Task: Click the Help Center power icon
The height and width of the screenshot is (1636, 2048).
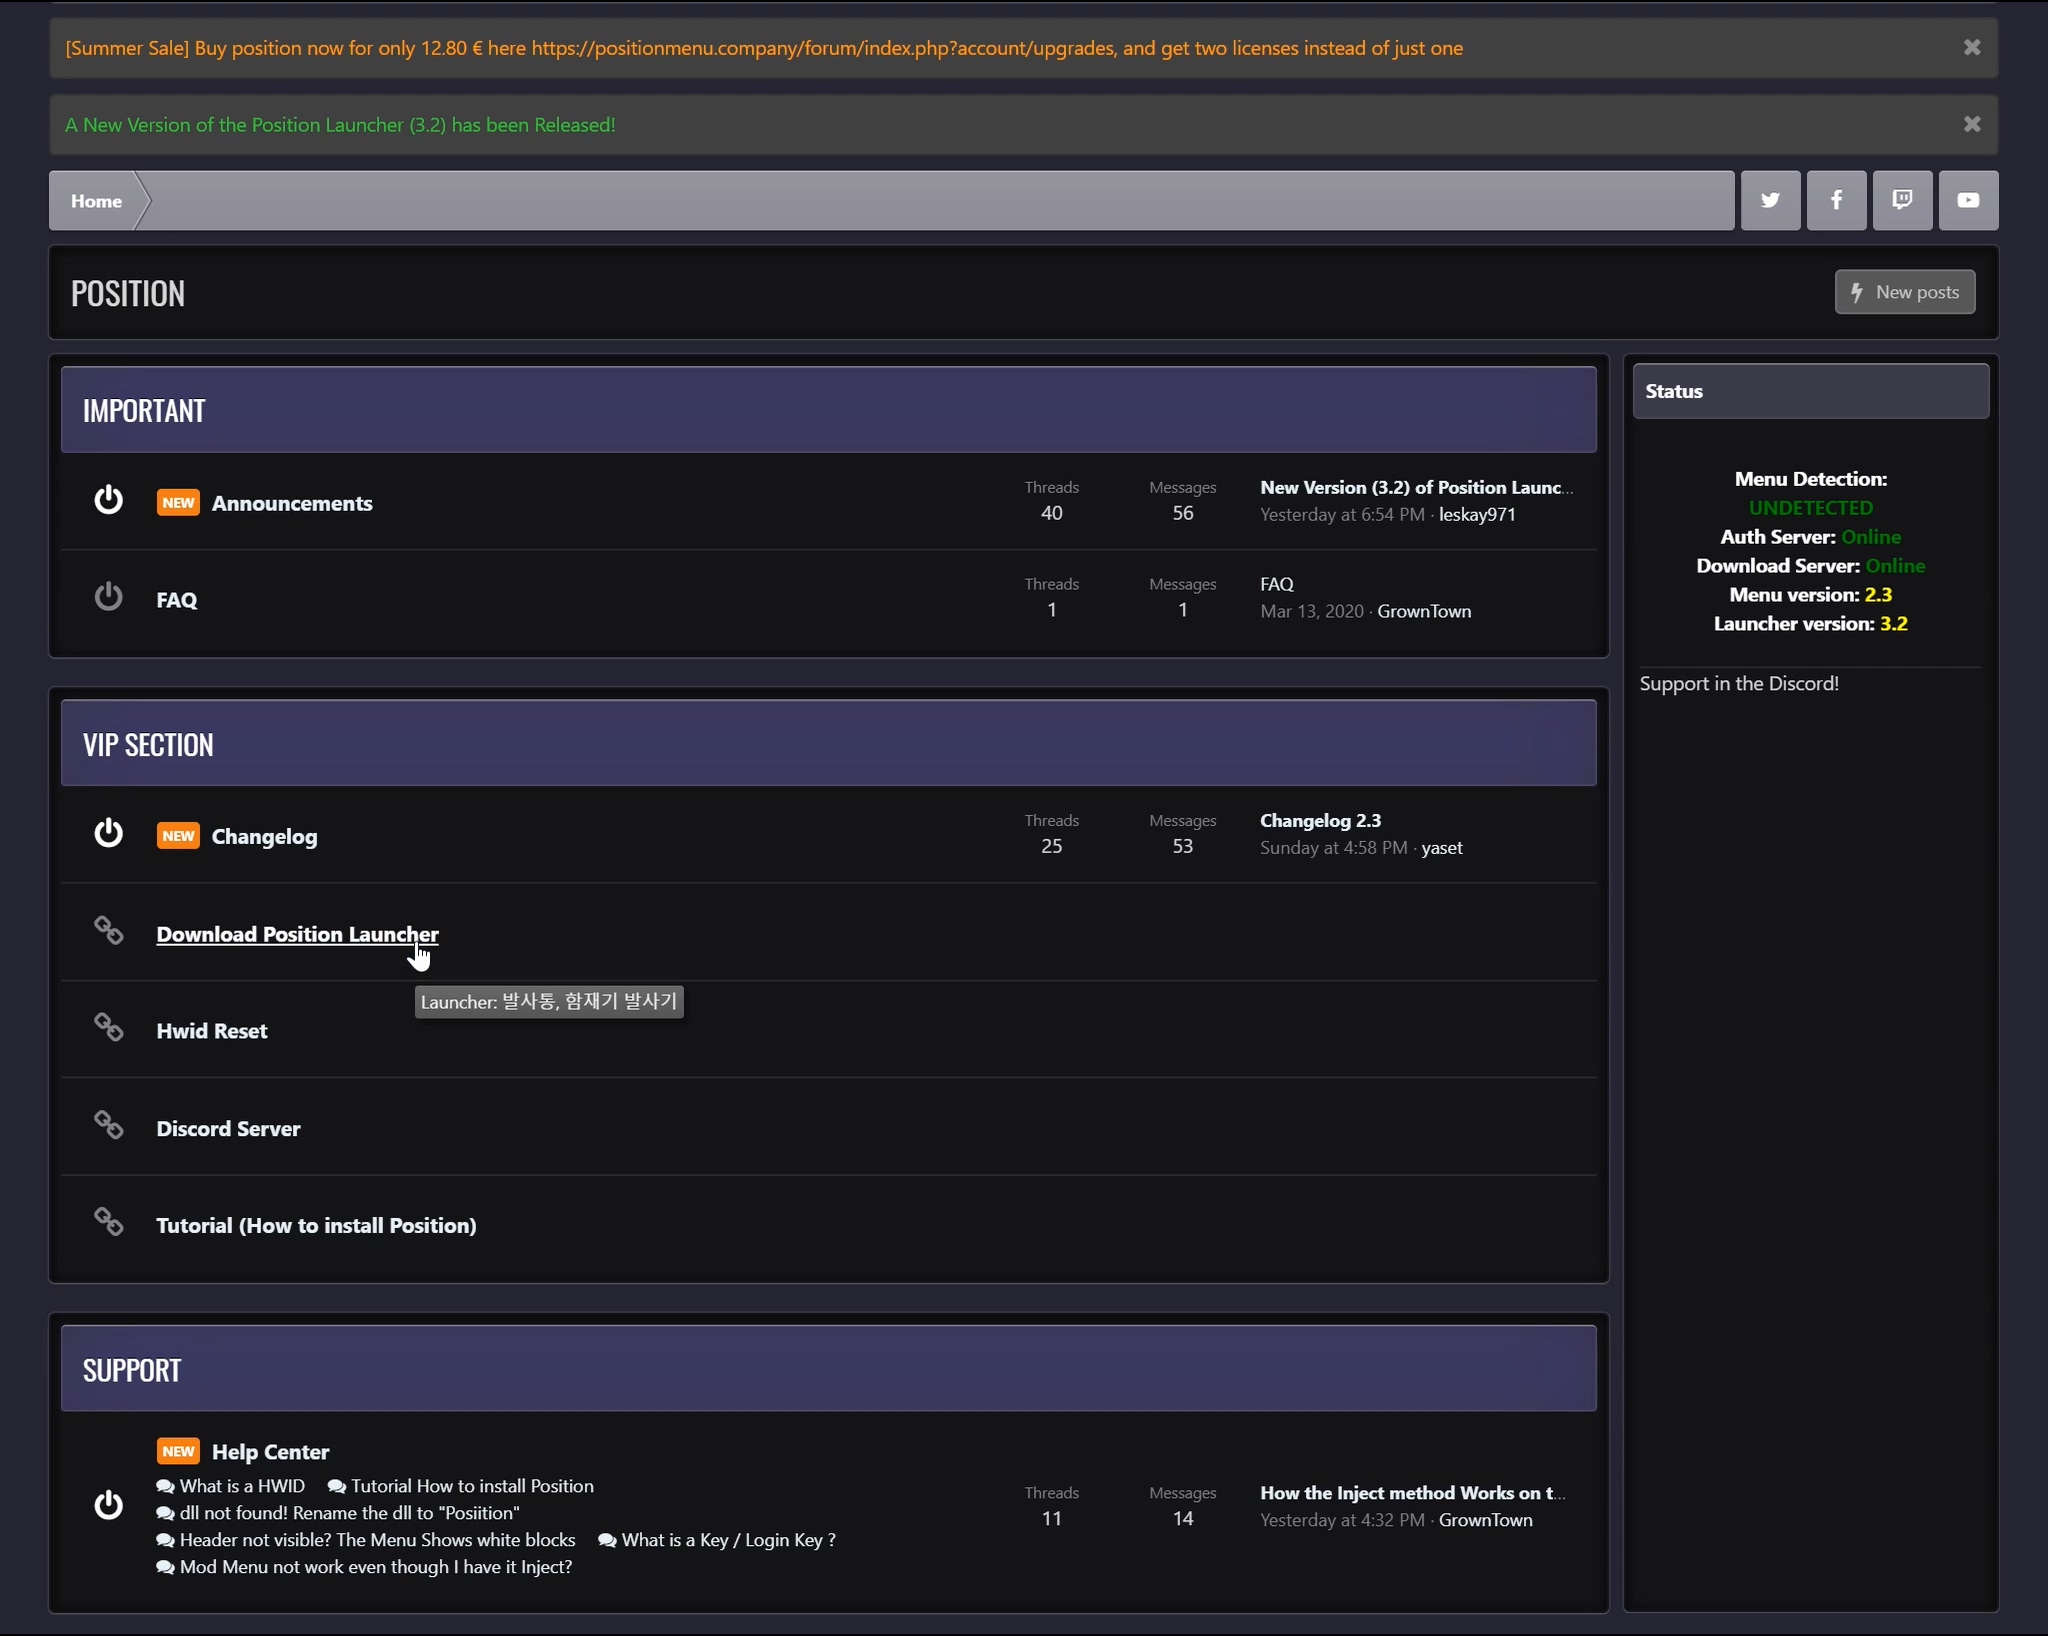Action: 108,1505
